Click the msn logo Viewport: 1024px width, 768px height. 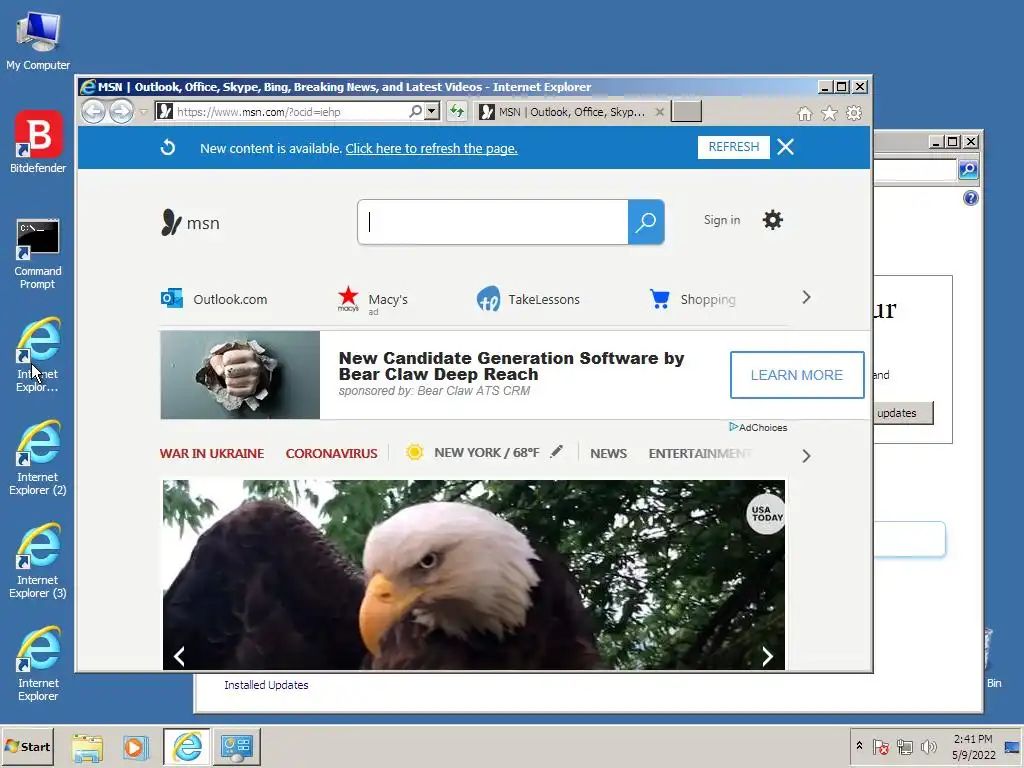click(190, 223)
